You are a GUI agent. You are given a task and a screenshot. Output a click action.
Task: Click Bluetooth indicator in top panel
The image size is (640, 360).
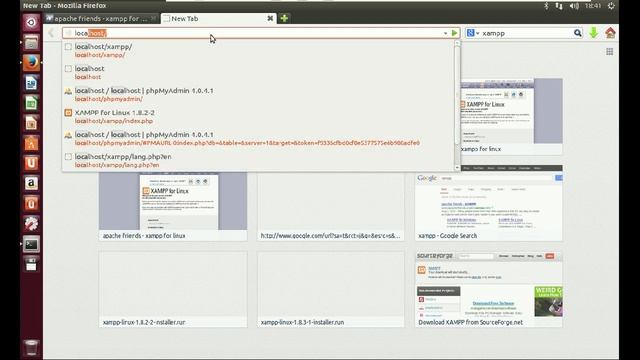(546, 6)
